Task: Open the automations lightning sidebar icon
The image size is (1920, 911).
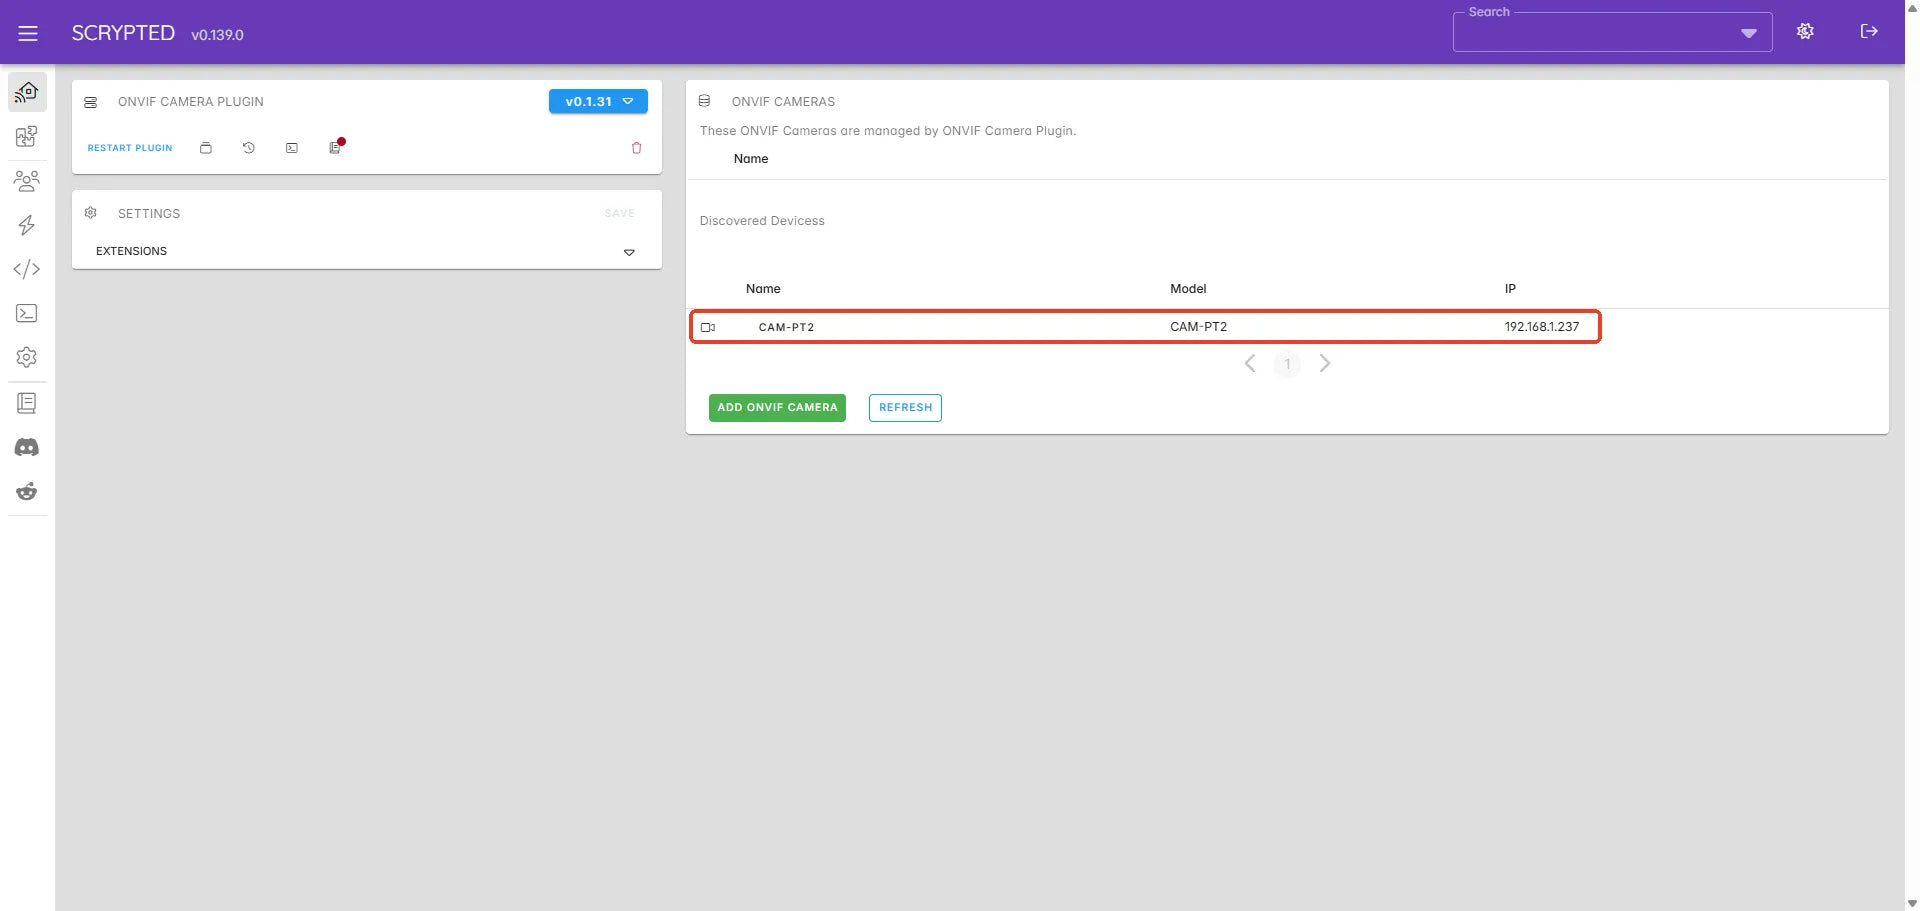Action: (27, 225)
